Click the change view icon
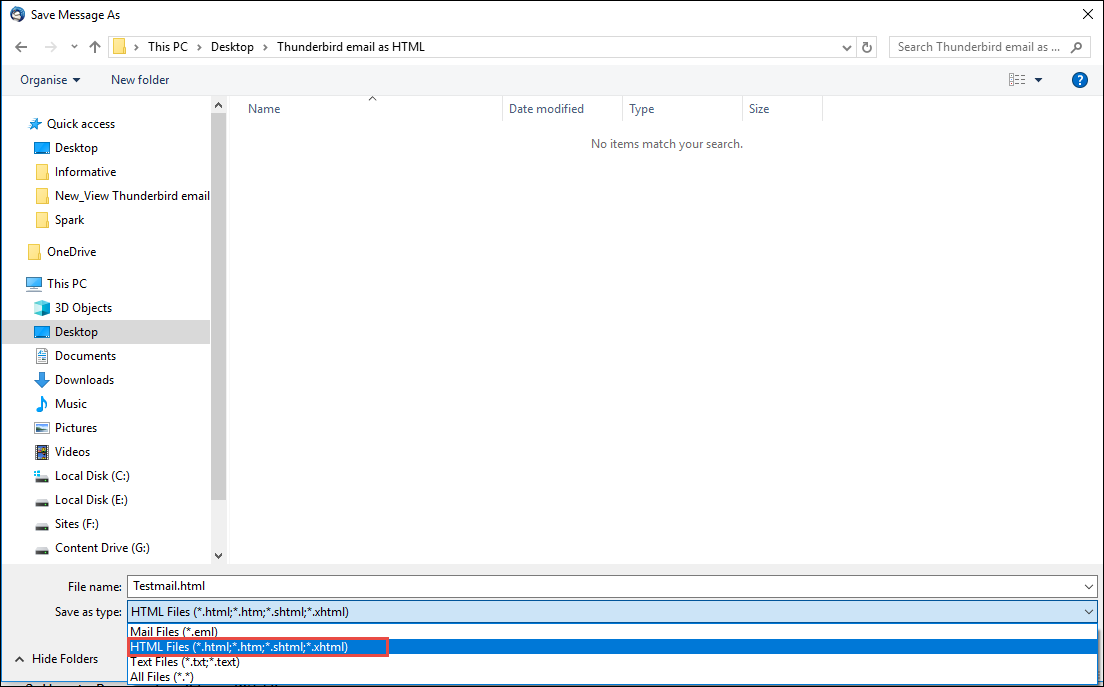The image size is (1104, 687). [1017, 80]
